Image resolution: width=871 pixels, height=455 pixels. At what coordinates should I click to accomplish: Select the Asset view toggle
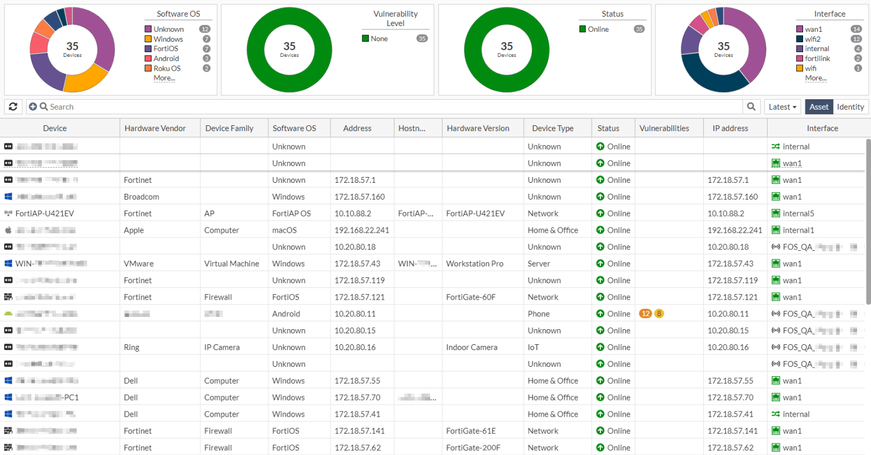point(819,107)
